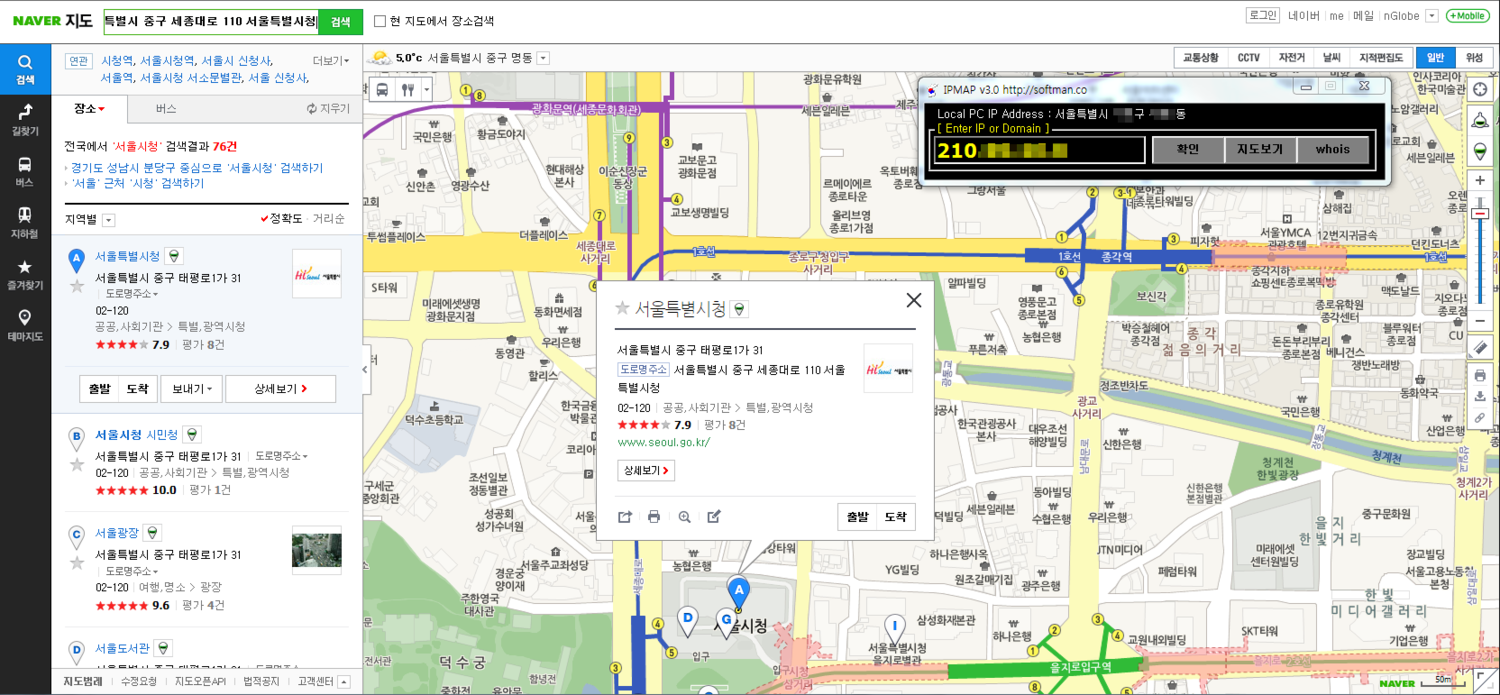Click the bus stop overlay icon on map
Viewport: 1500px width, 695px height.
(x=382, y=90)
